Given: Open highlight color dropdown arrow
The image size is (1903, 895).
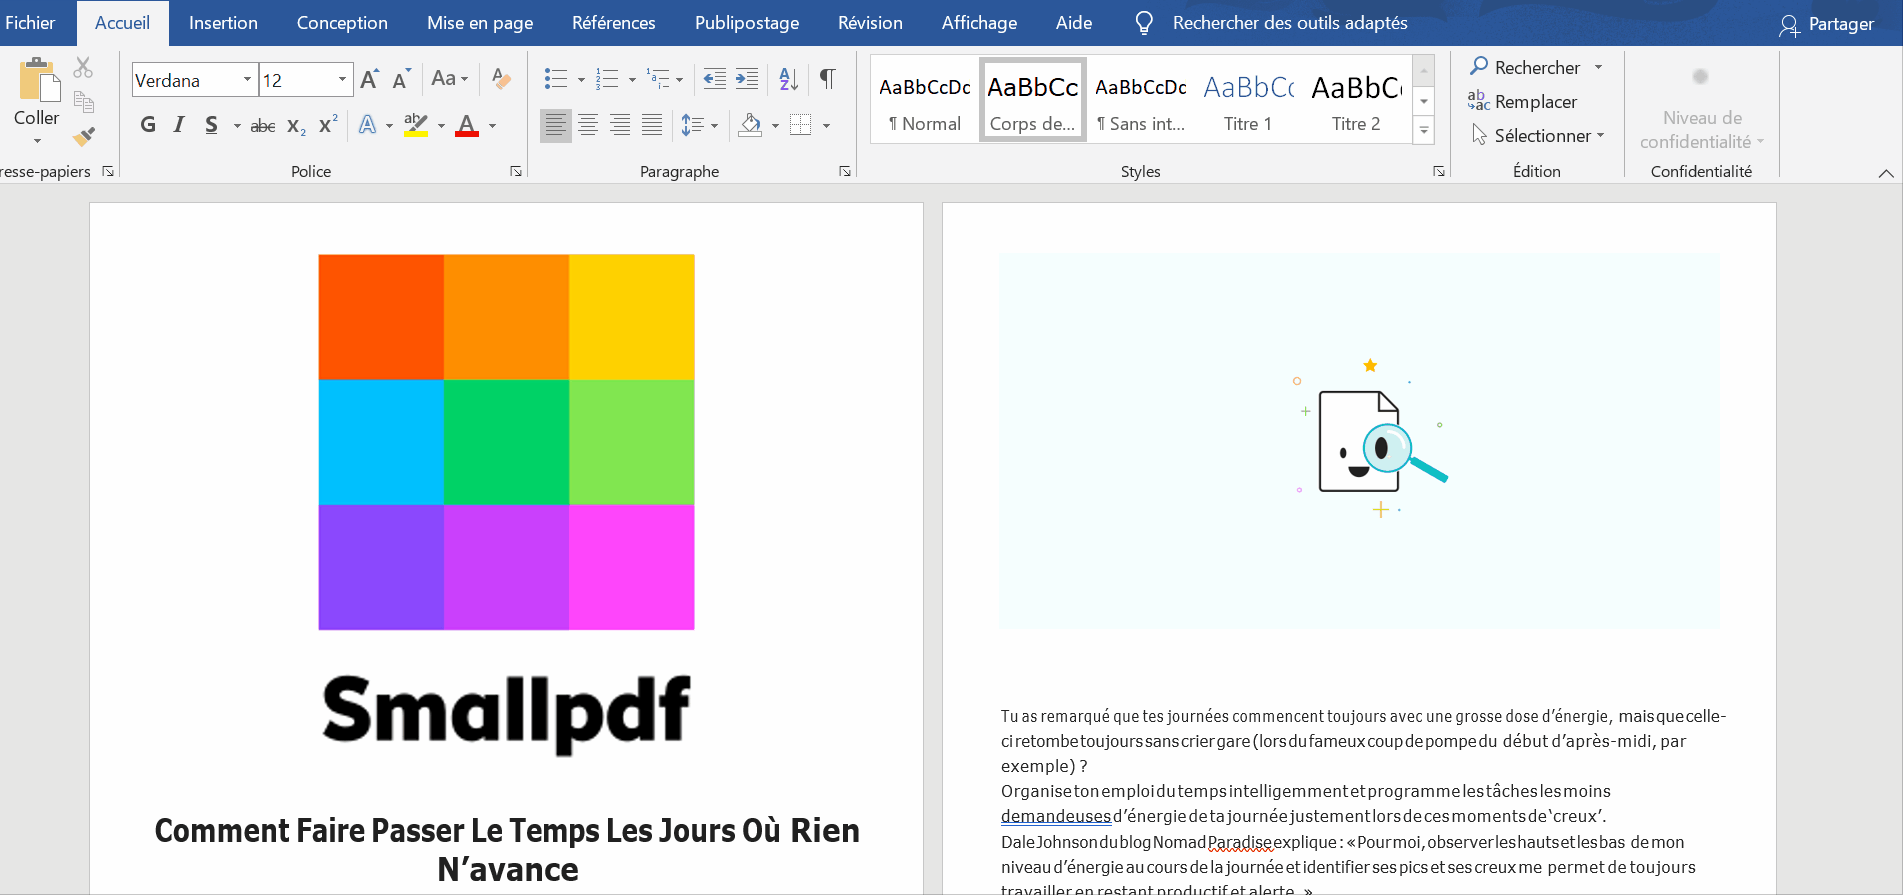Looking at the screenshot, I should (x=441, y=126).
